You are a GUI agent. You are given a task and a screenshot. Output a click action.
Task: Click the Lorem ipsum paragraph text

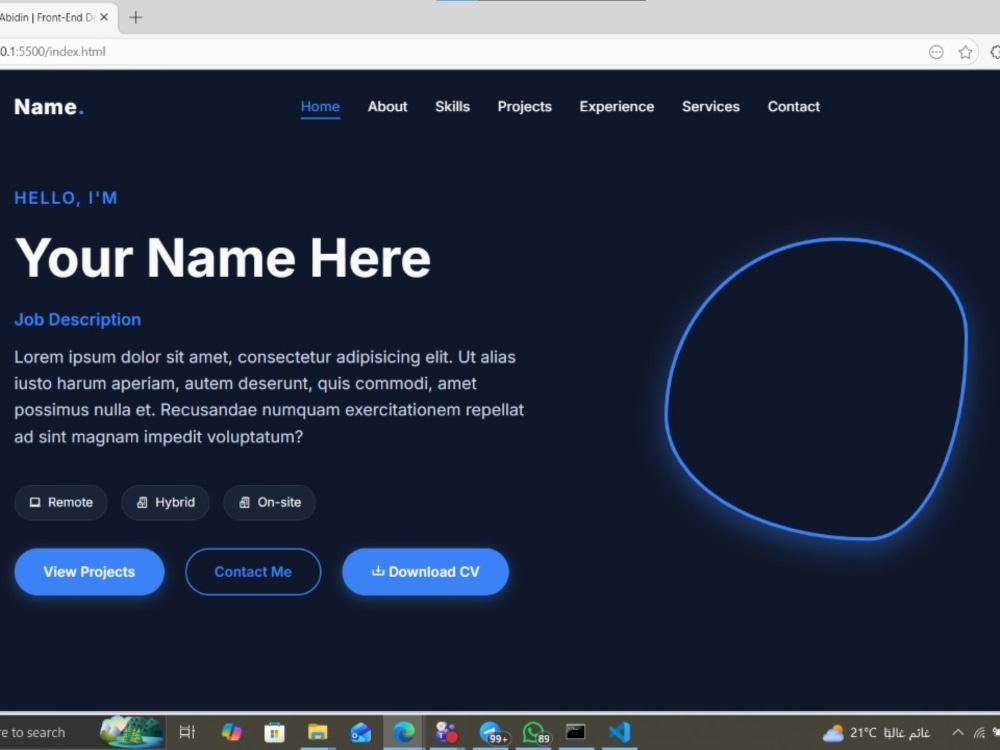pos(269,397)
